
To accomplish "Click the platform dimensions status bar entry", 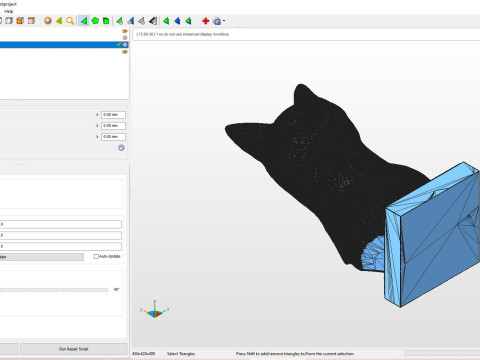I will pyautogui.click(x=144, y=354).
